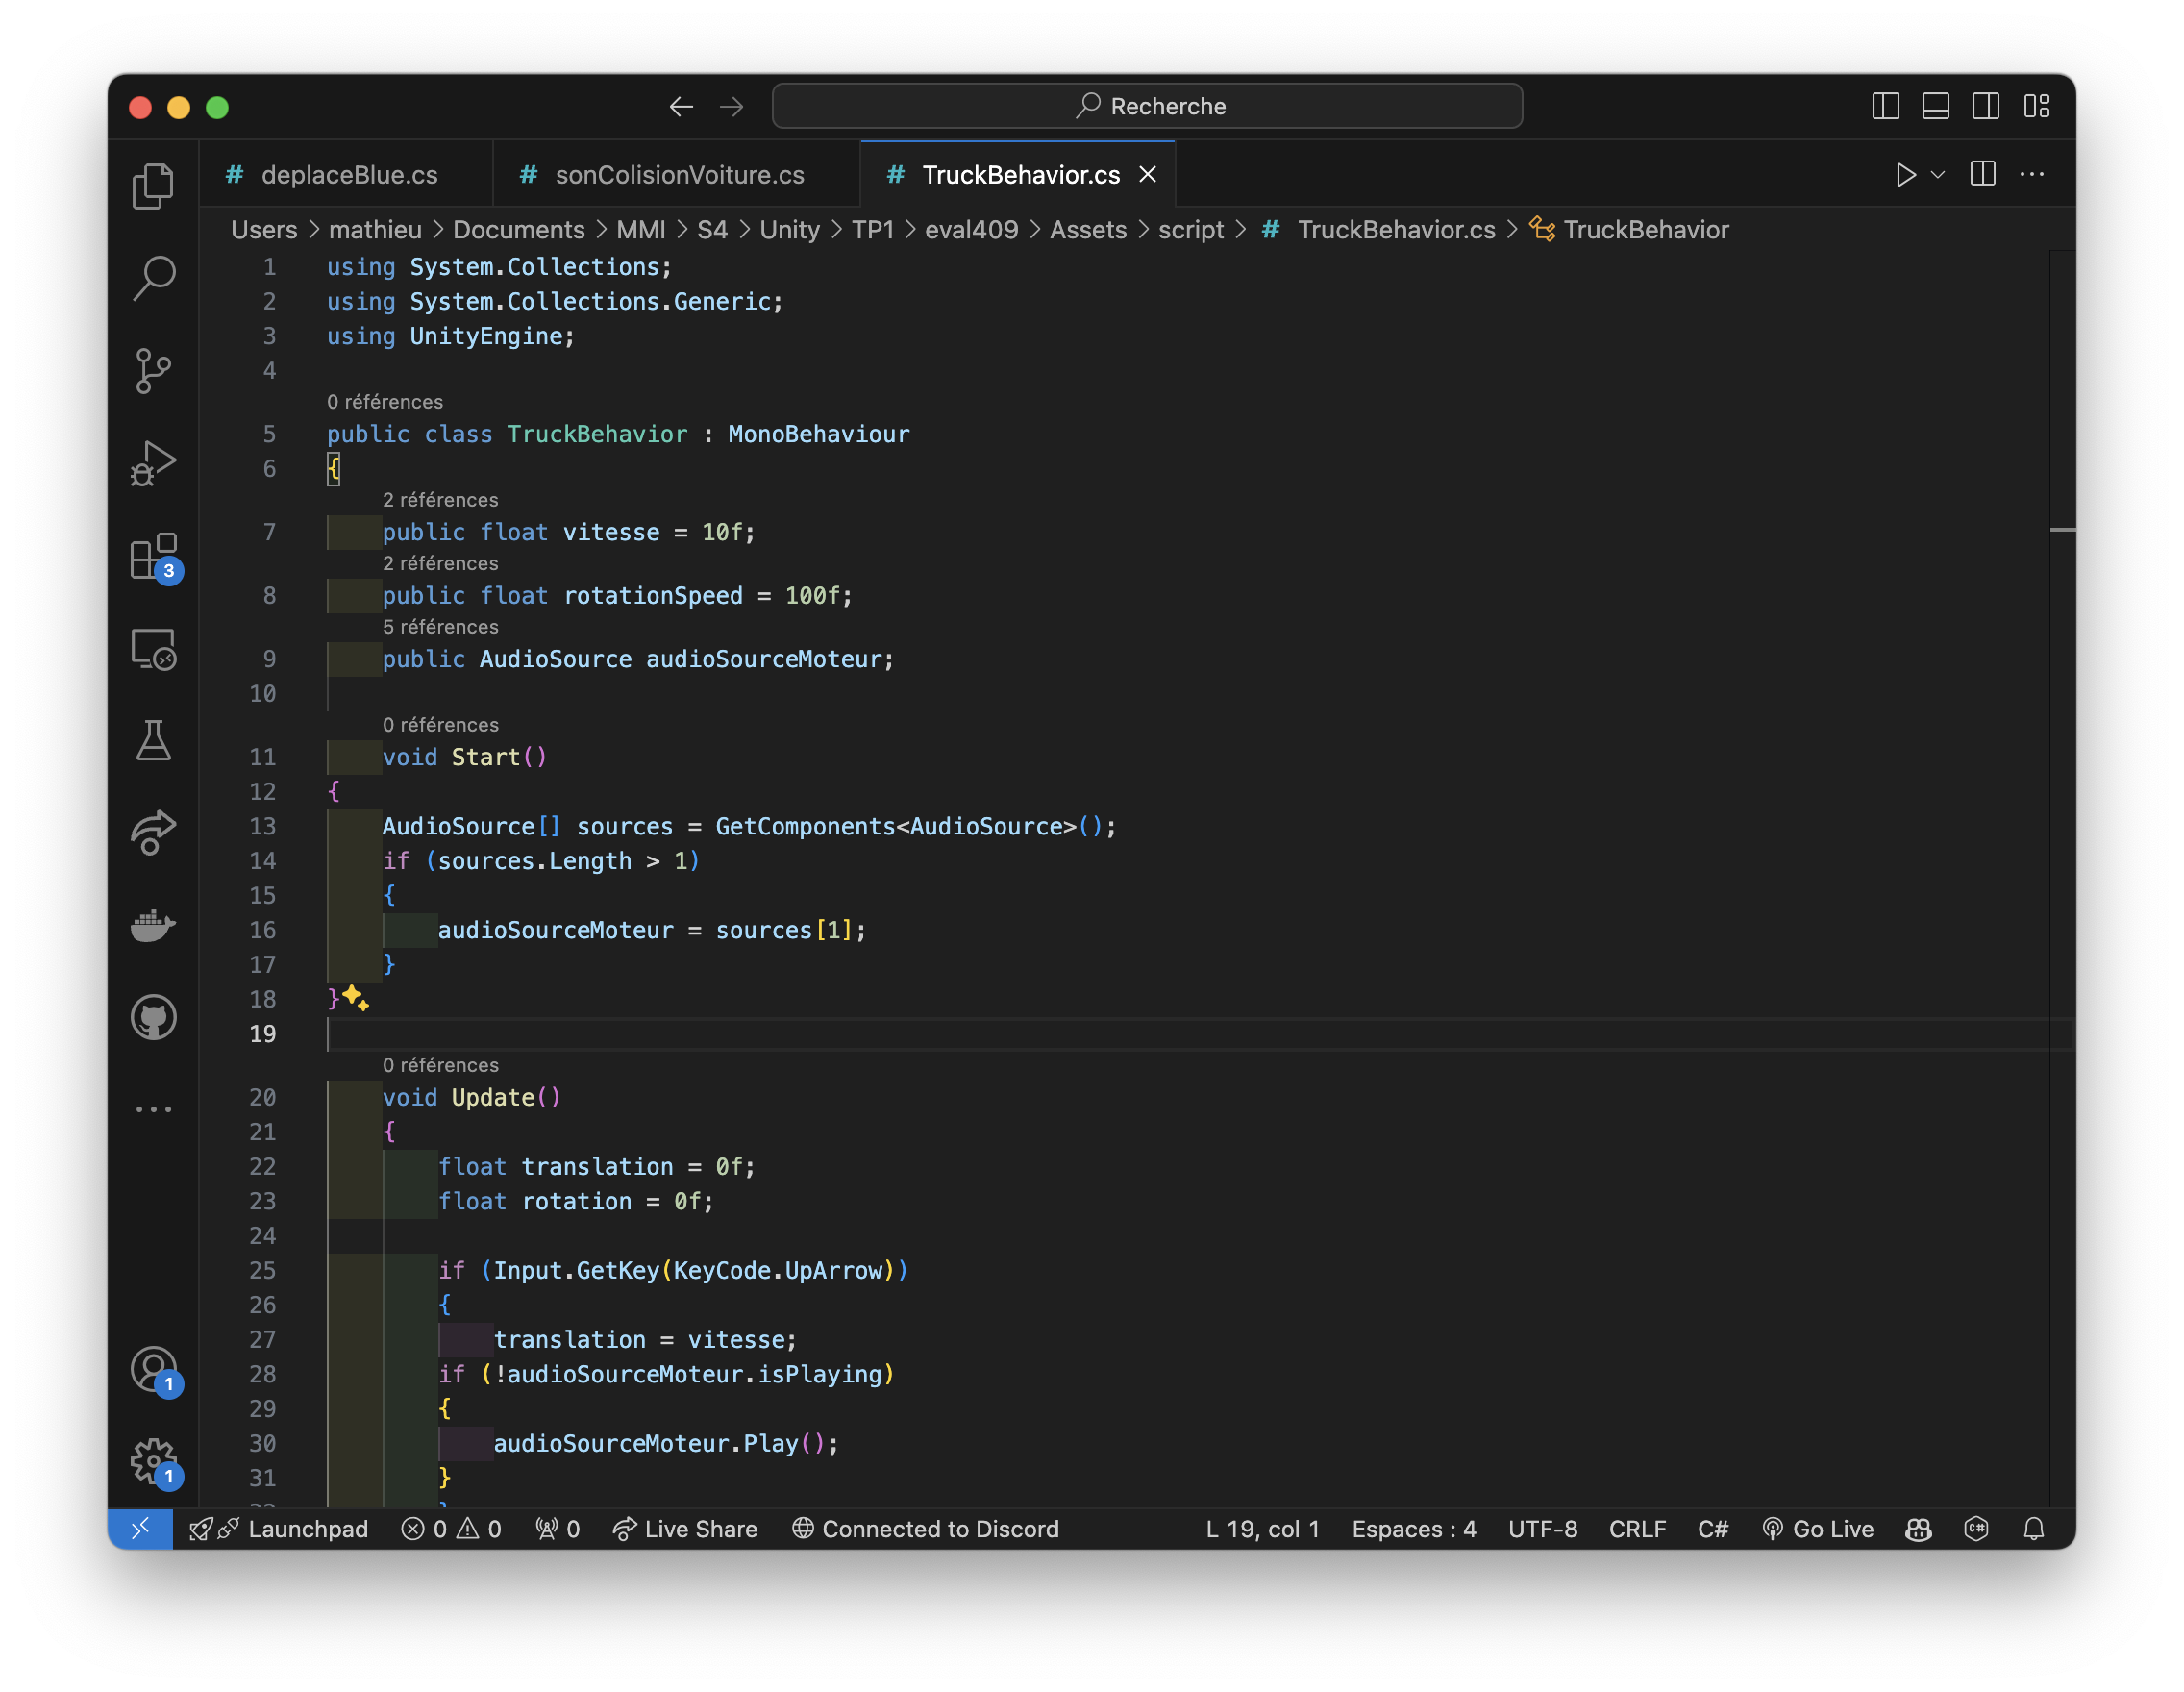The image size is (2184, 1692).
Task: Open the run button dropdown arrow
Action: coord(1938,175)
